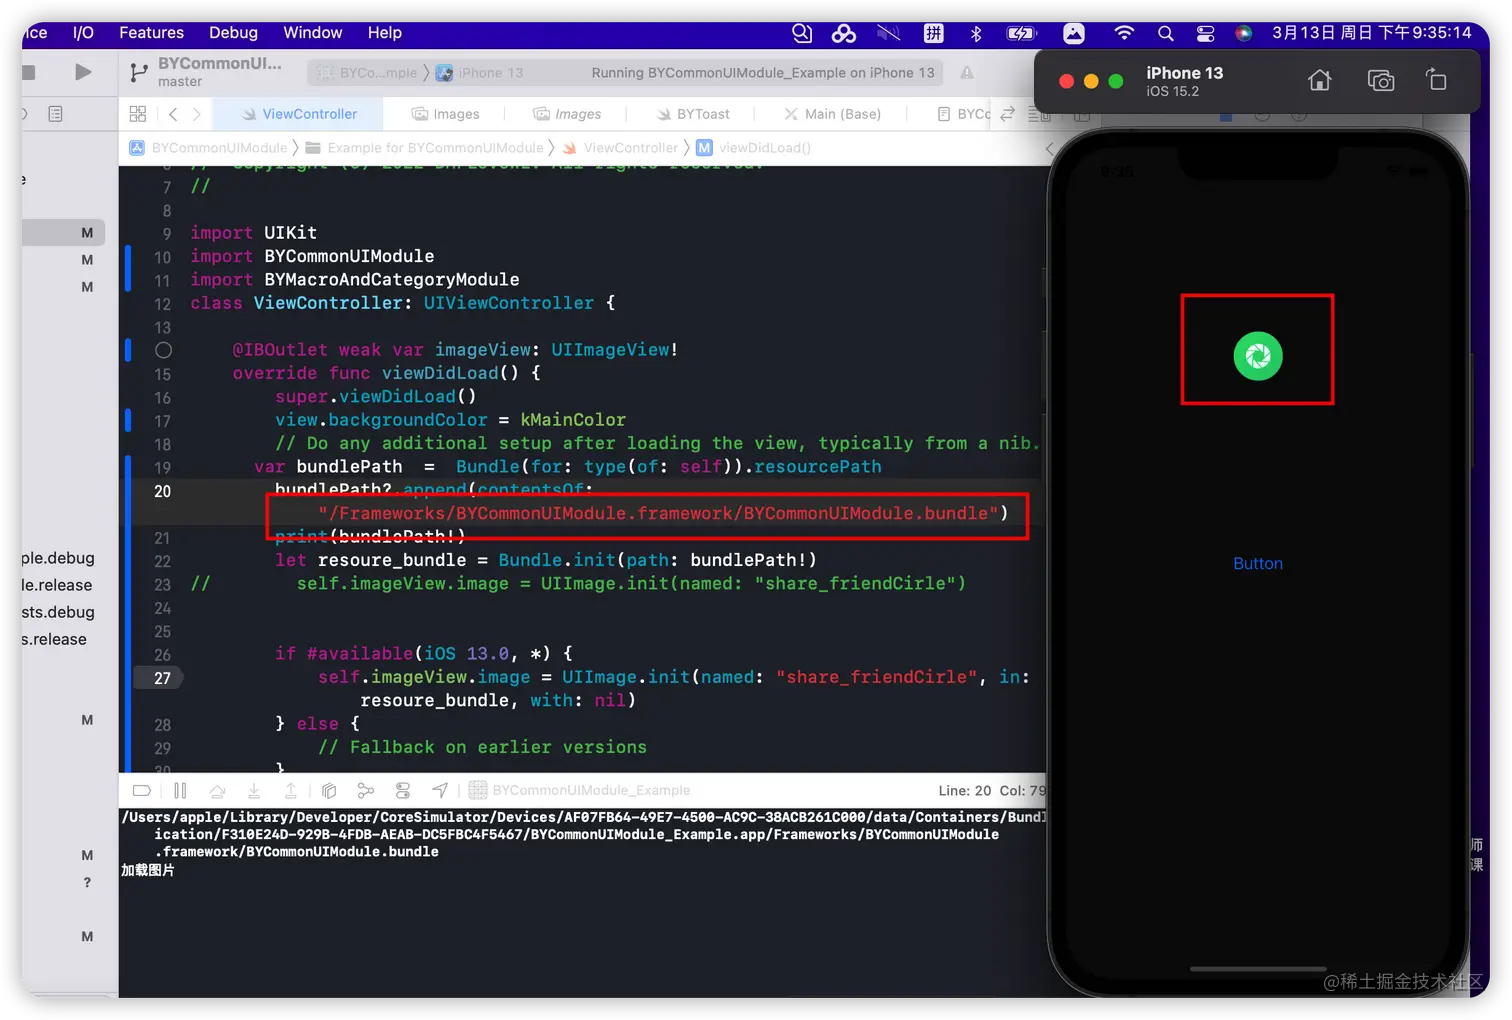This screenshot has height=1020, width=1512.
Task: Open the editor review swap arrows
Action: [x=1008, y=114]
